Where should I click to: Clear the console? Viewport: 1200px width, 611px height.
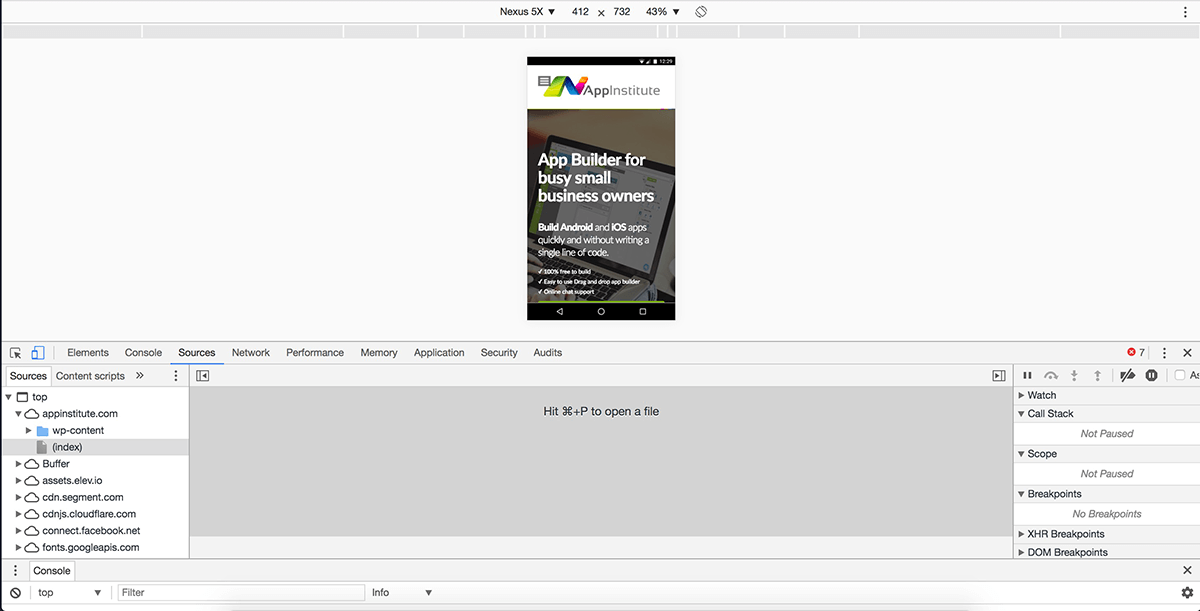pyautogui.click(x=16, y=593)
